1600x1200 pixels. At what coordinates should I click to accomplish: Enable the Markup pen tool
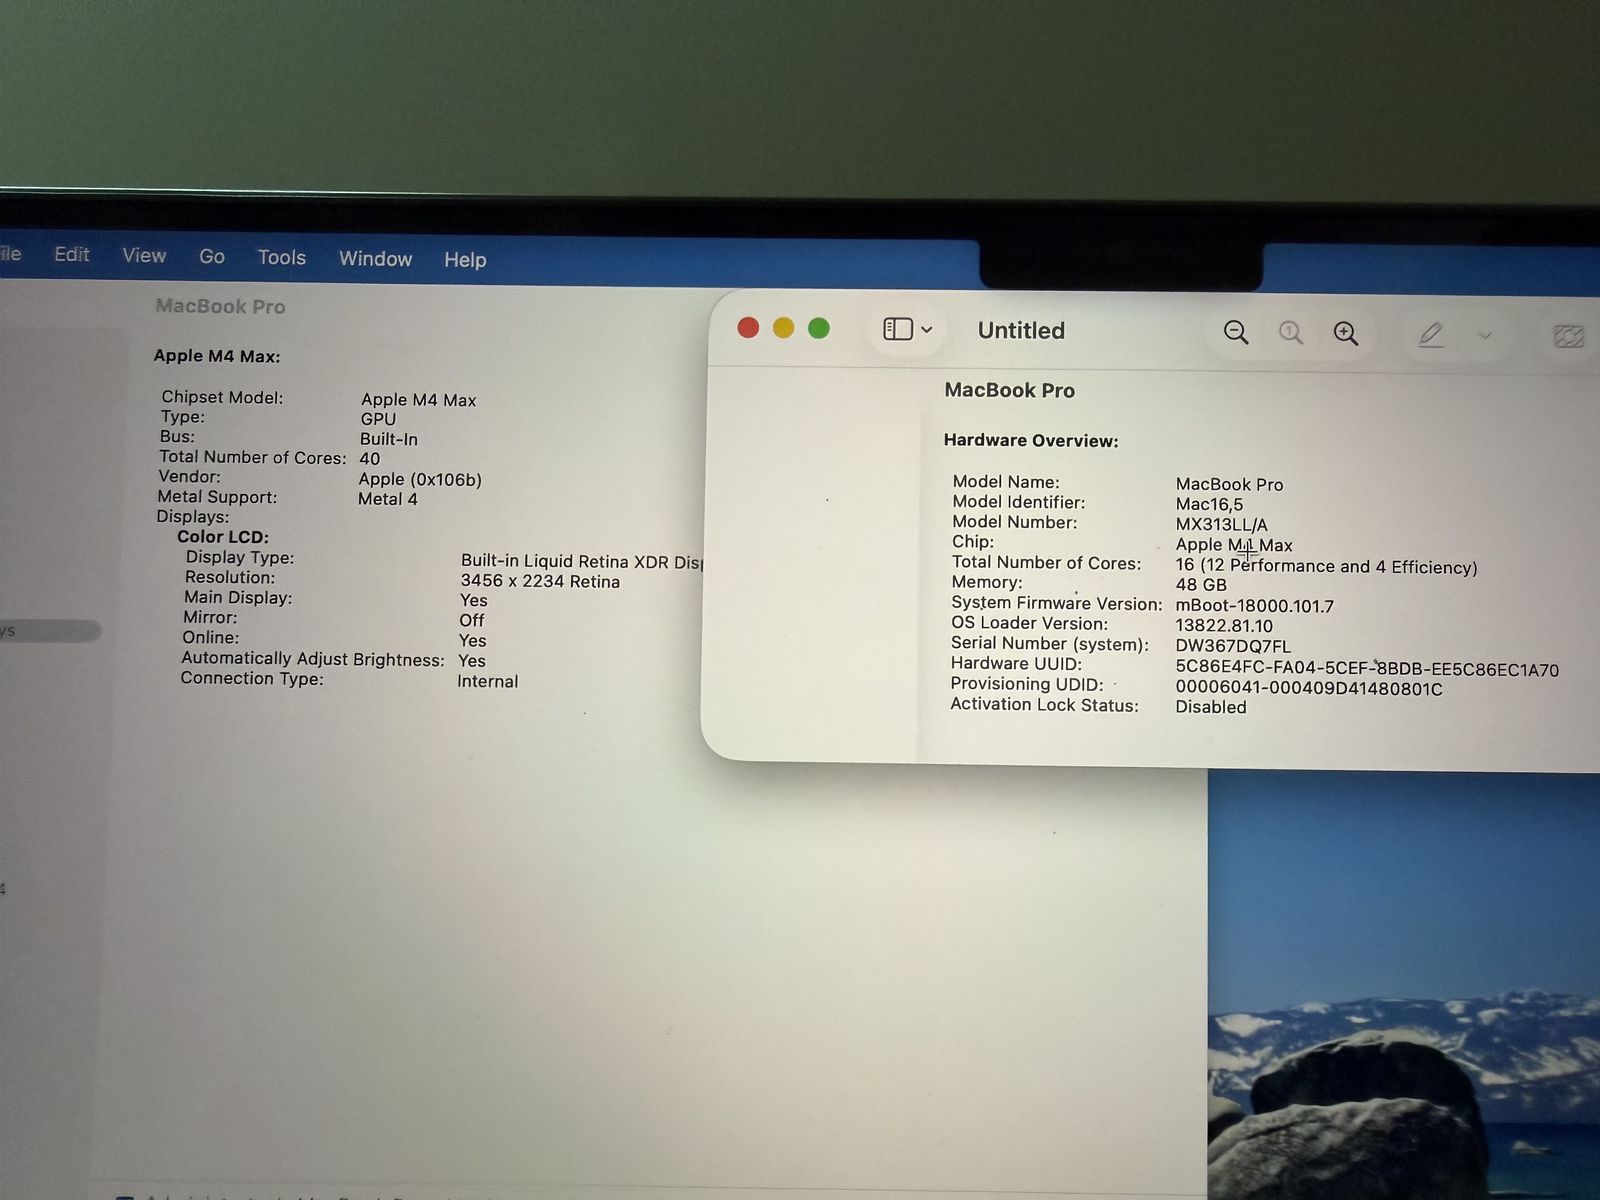[x=1431, y=335]
